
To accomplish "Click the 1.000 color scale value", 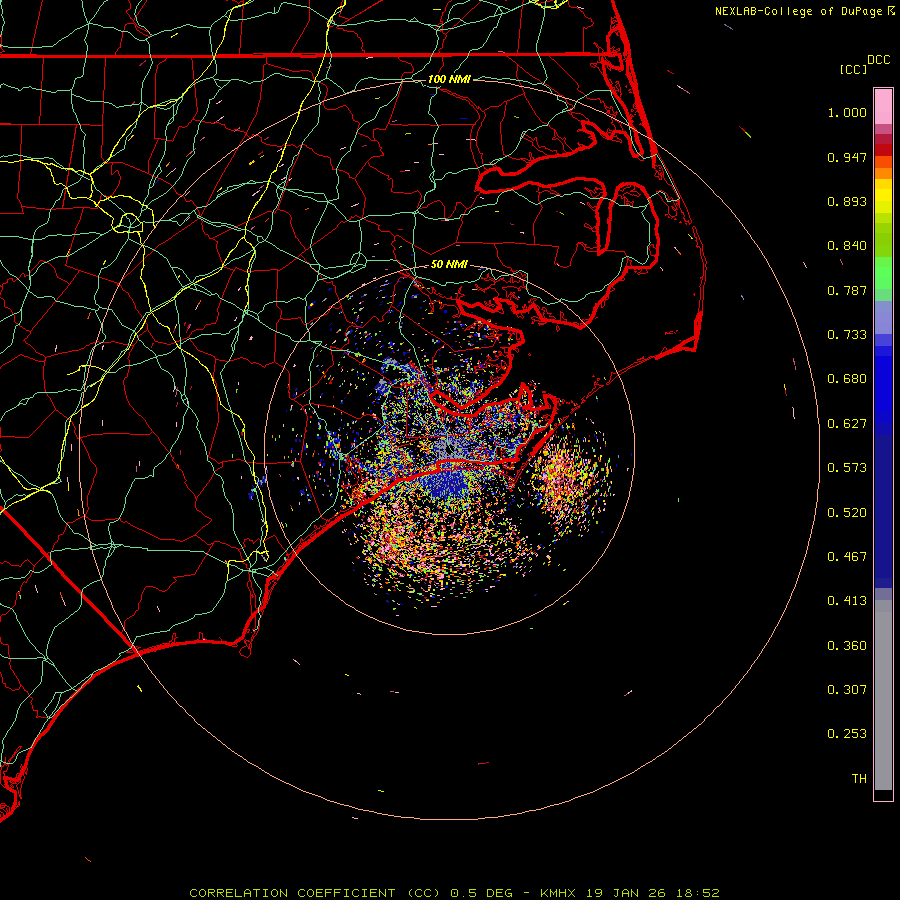I will click(847, 112).
